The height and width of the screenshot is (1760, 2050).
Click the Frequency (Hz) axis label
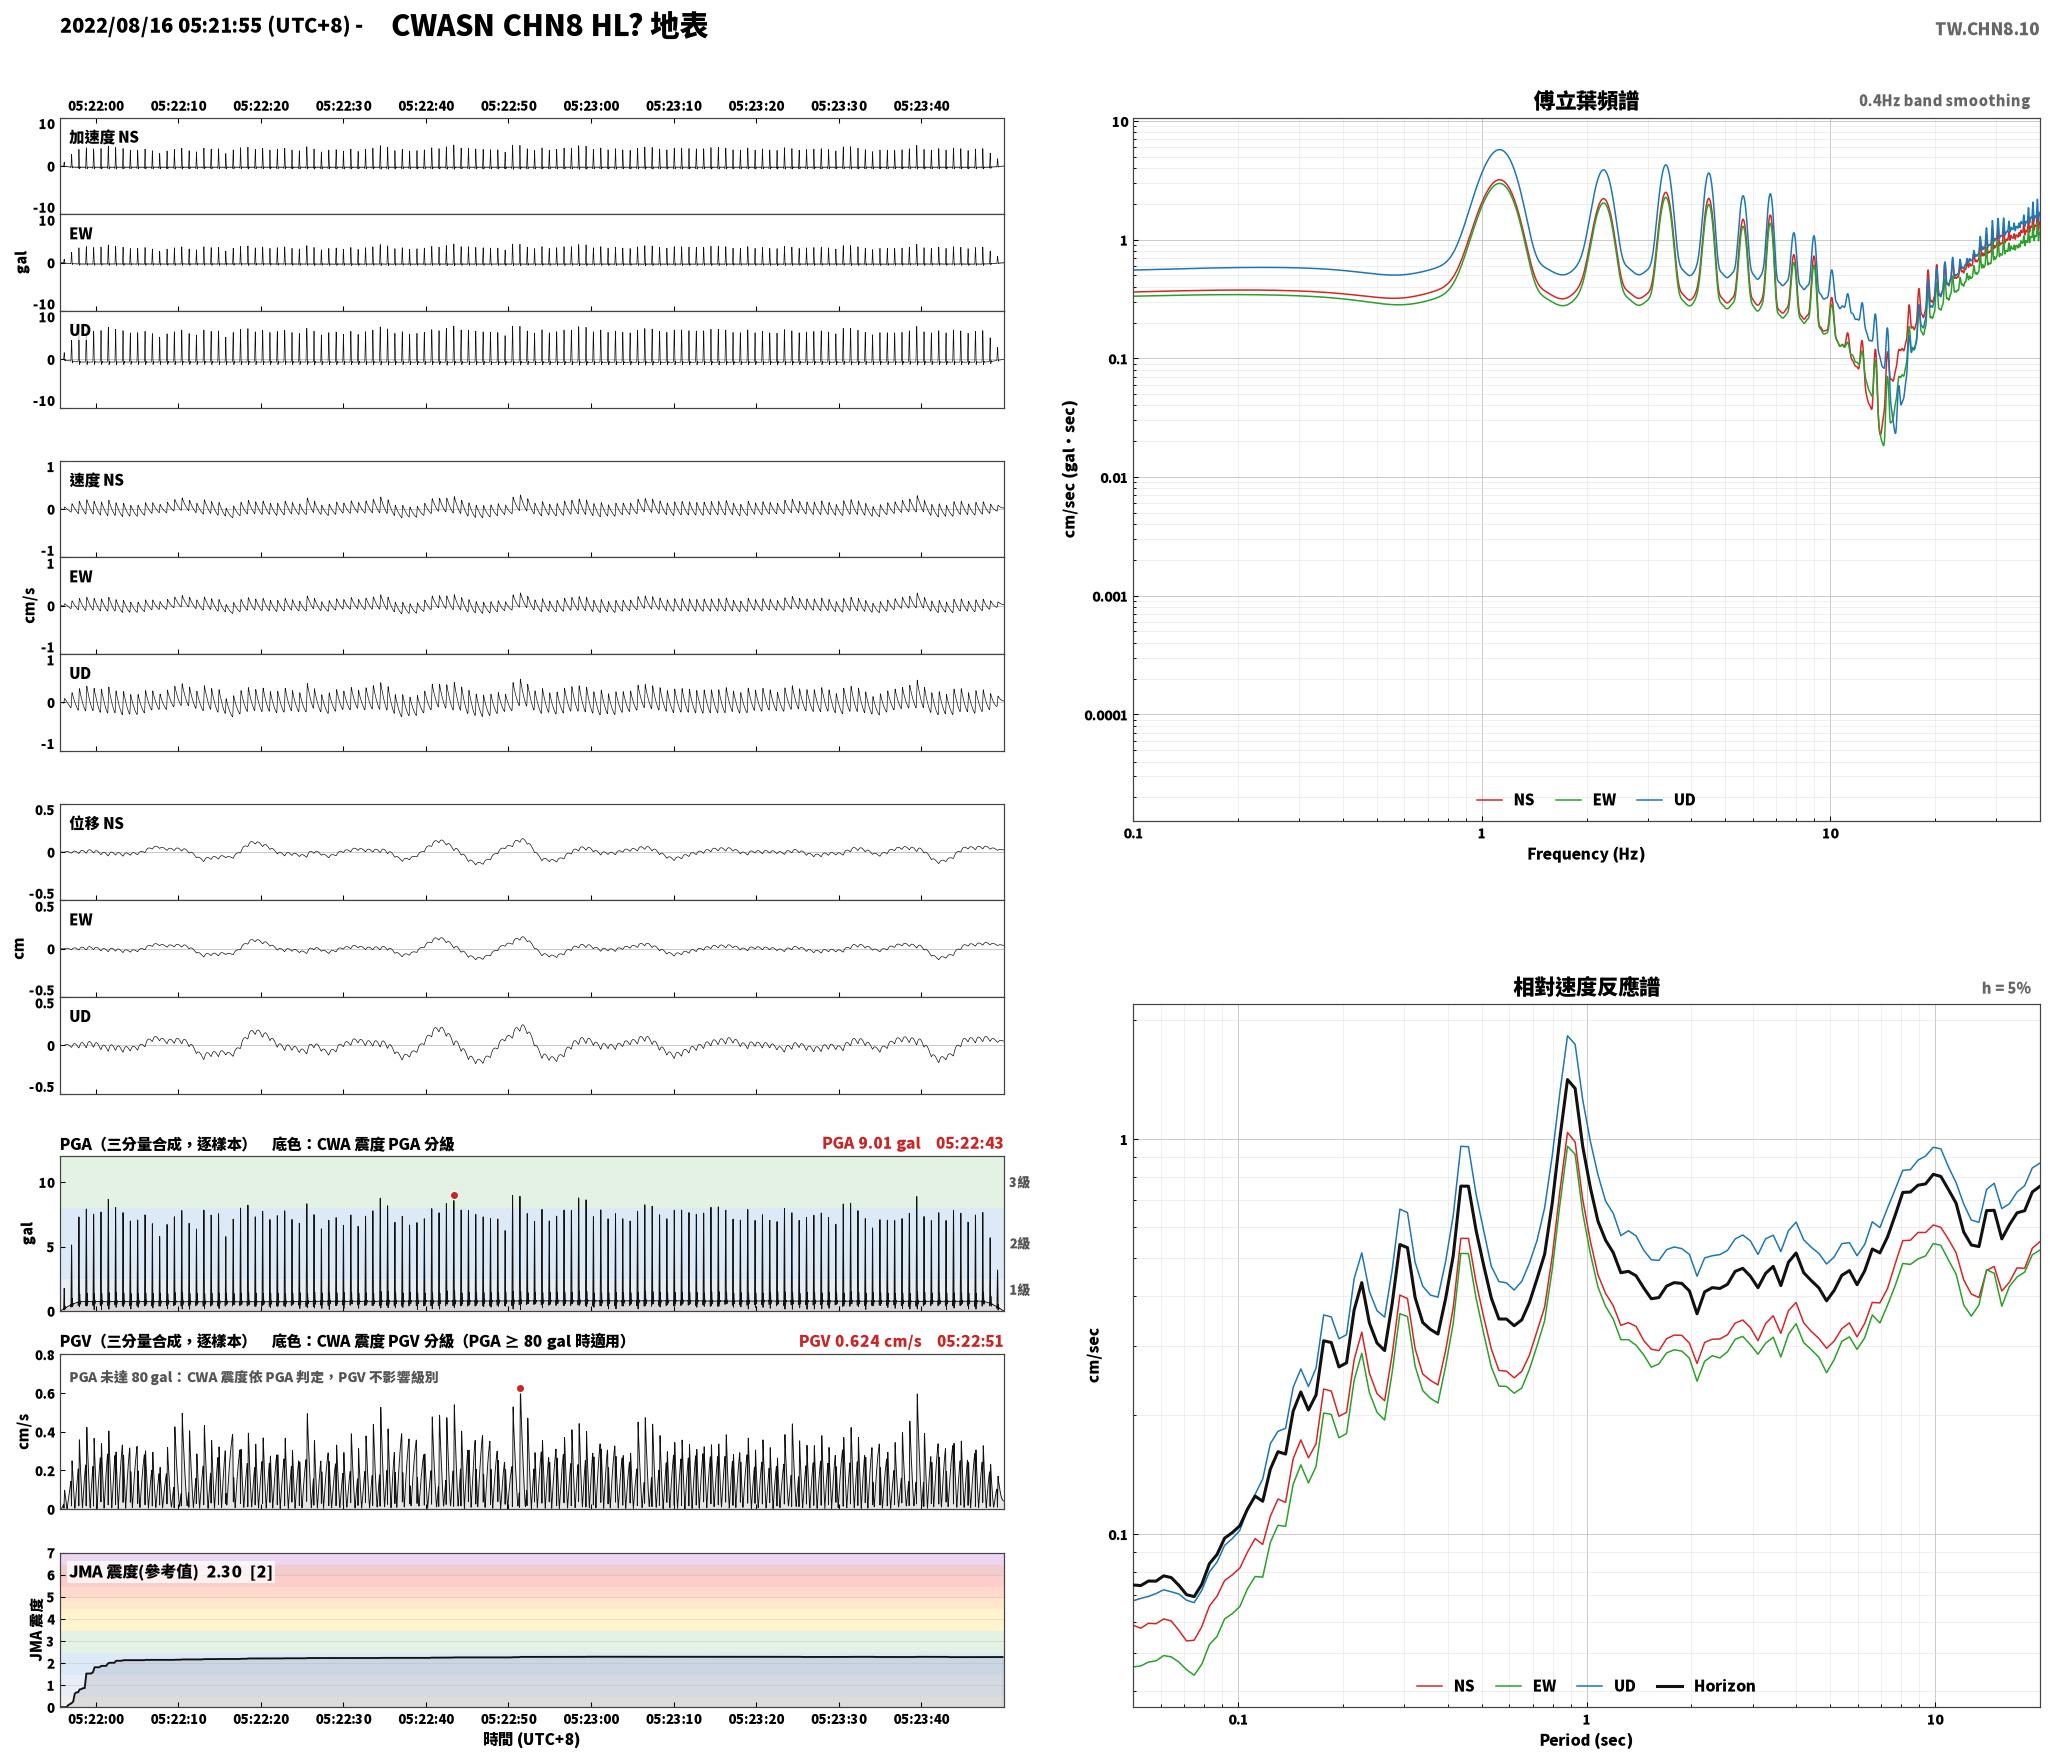point(1586,853)
